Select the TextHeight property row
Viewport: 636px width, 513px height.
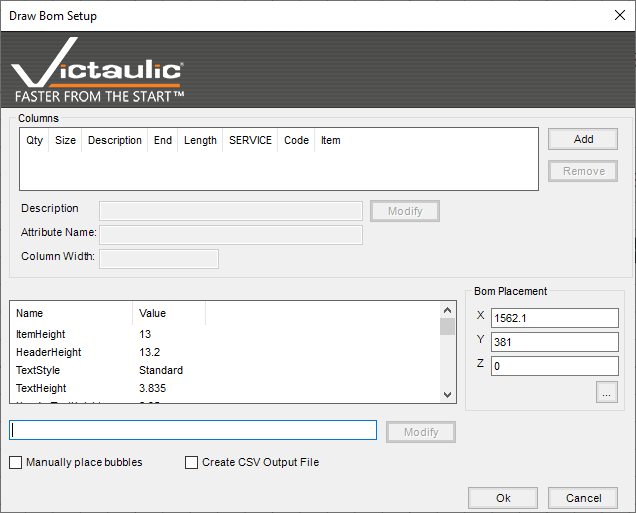click(225, 388)
